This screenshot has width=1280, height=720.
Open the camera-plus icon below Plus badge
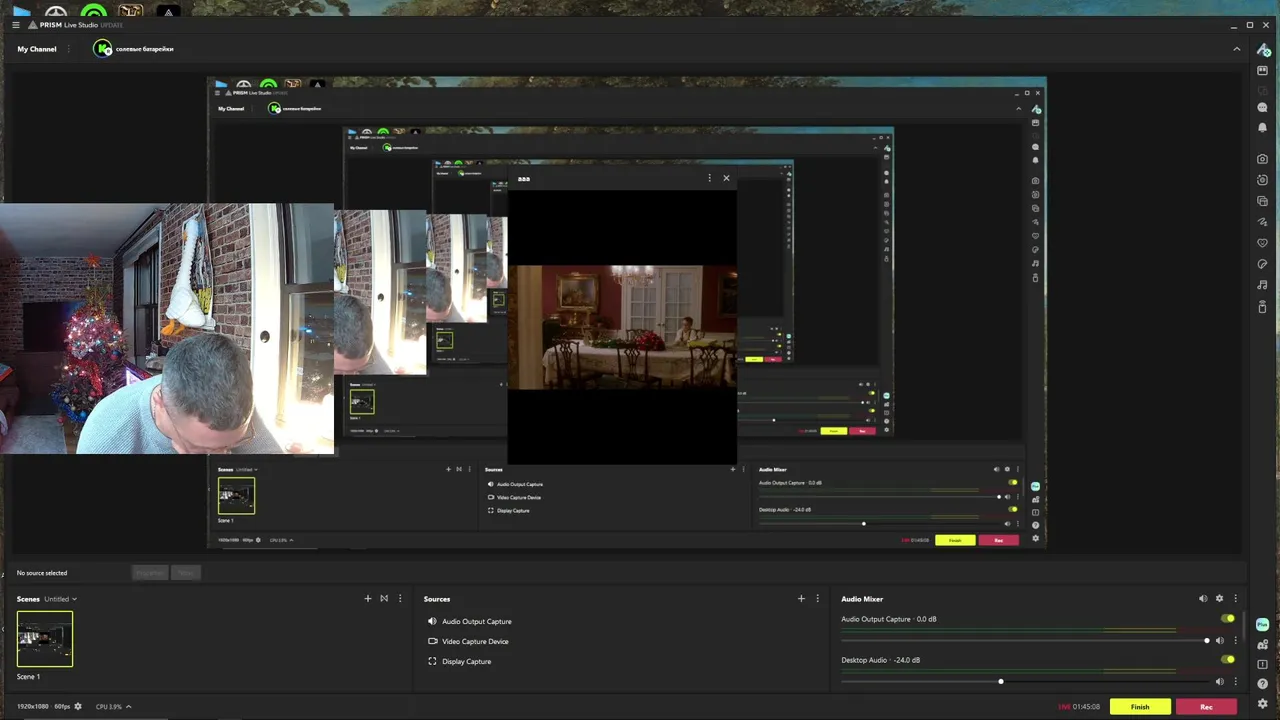click(1263, 645)
